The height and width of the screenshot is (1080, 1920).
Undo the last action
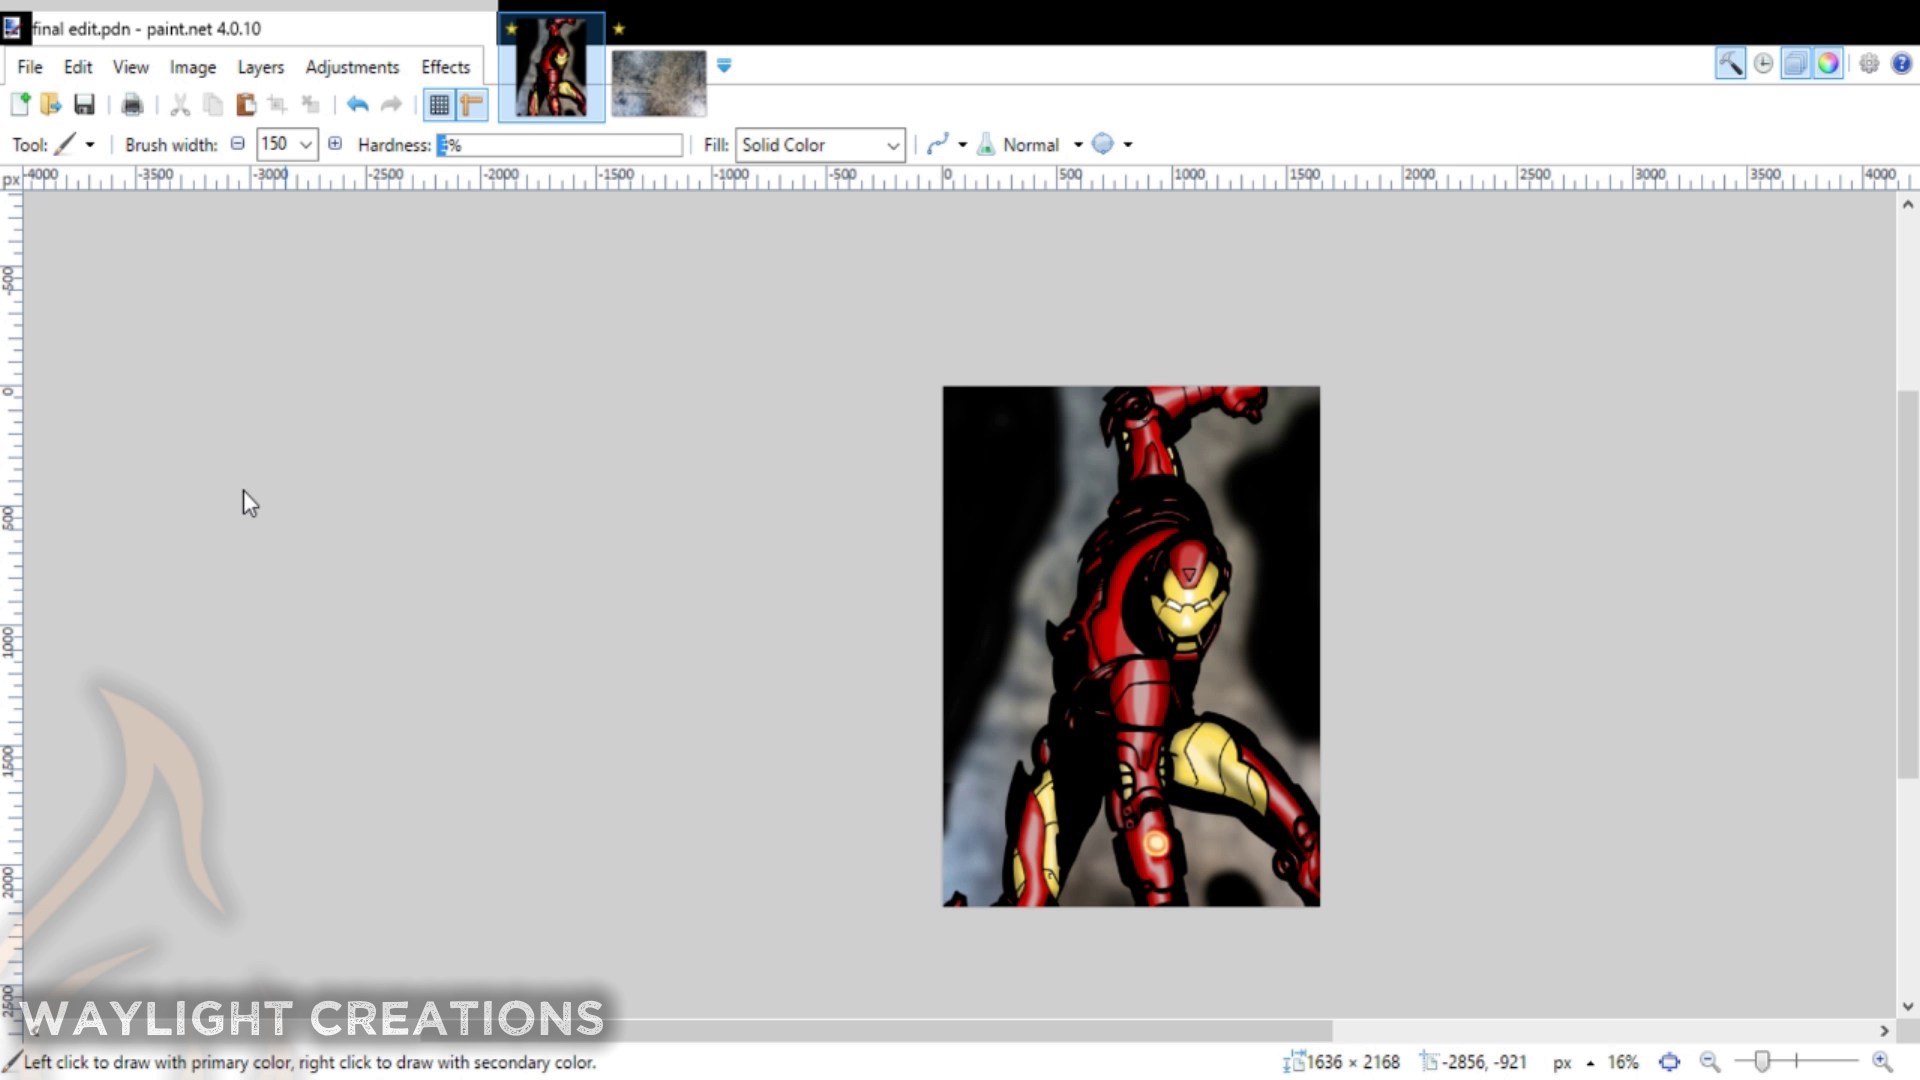tap(358, 104)
